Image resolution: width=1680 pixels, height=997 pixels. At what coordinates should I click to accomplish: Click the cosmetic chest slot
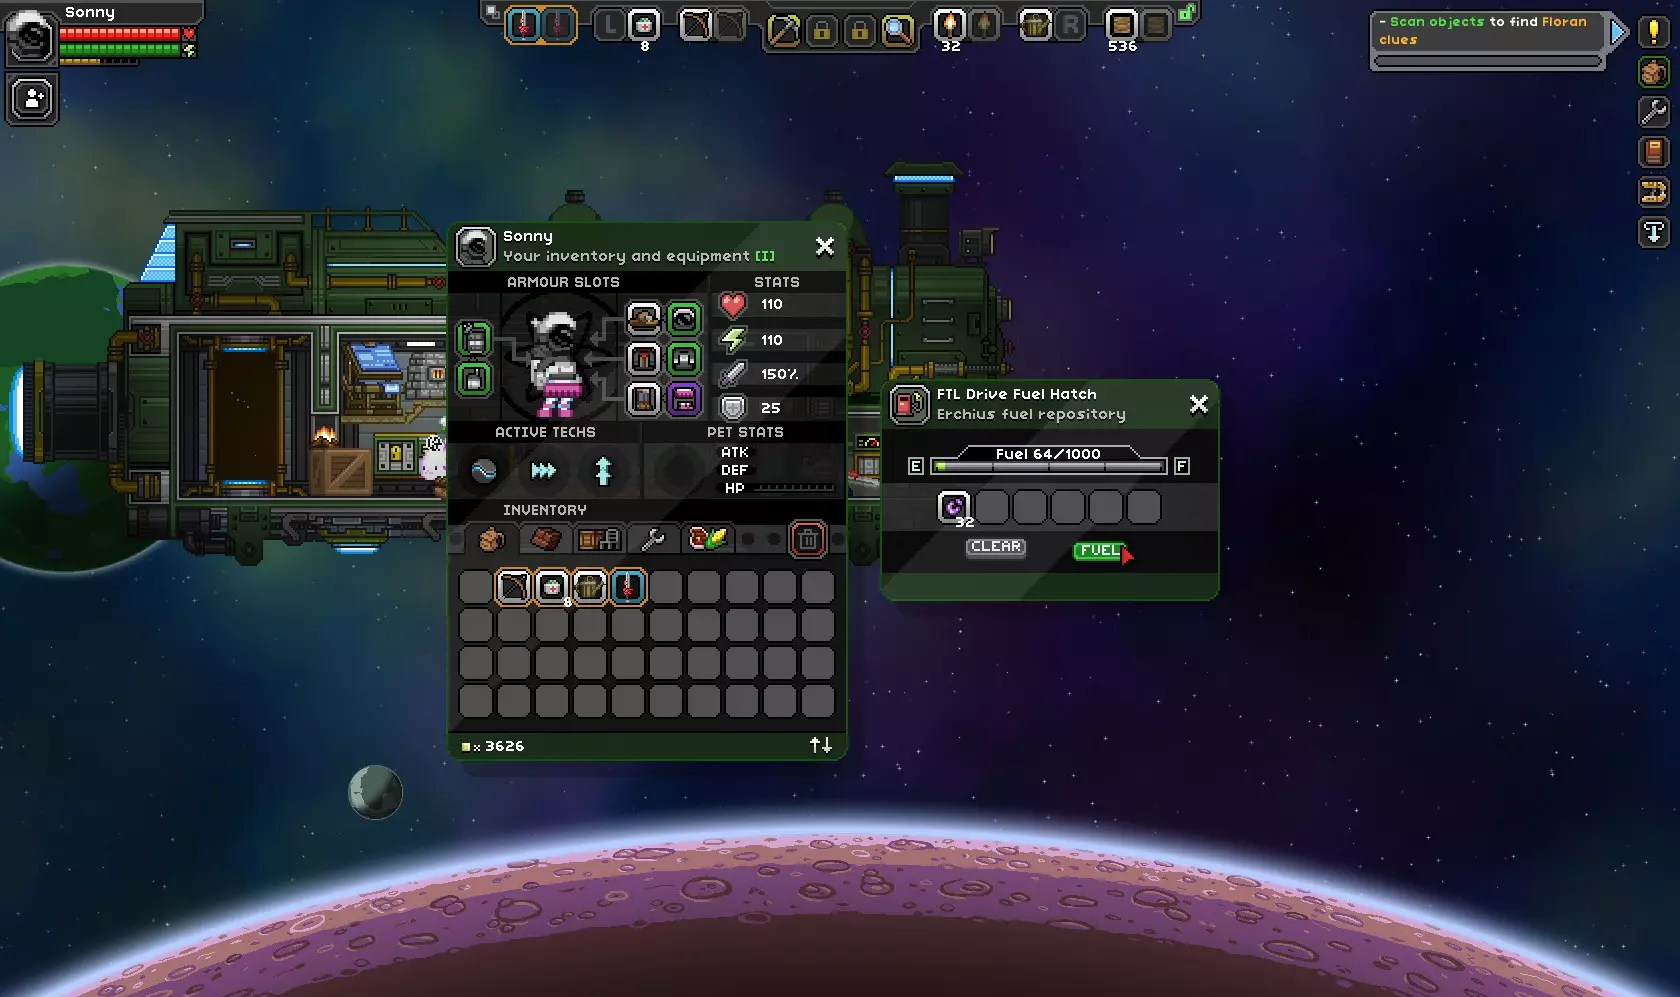tap(684, 359)
